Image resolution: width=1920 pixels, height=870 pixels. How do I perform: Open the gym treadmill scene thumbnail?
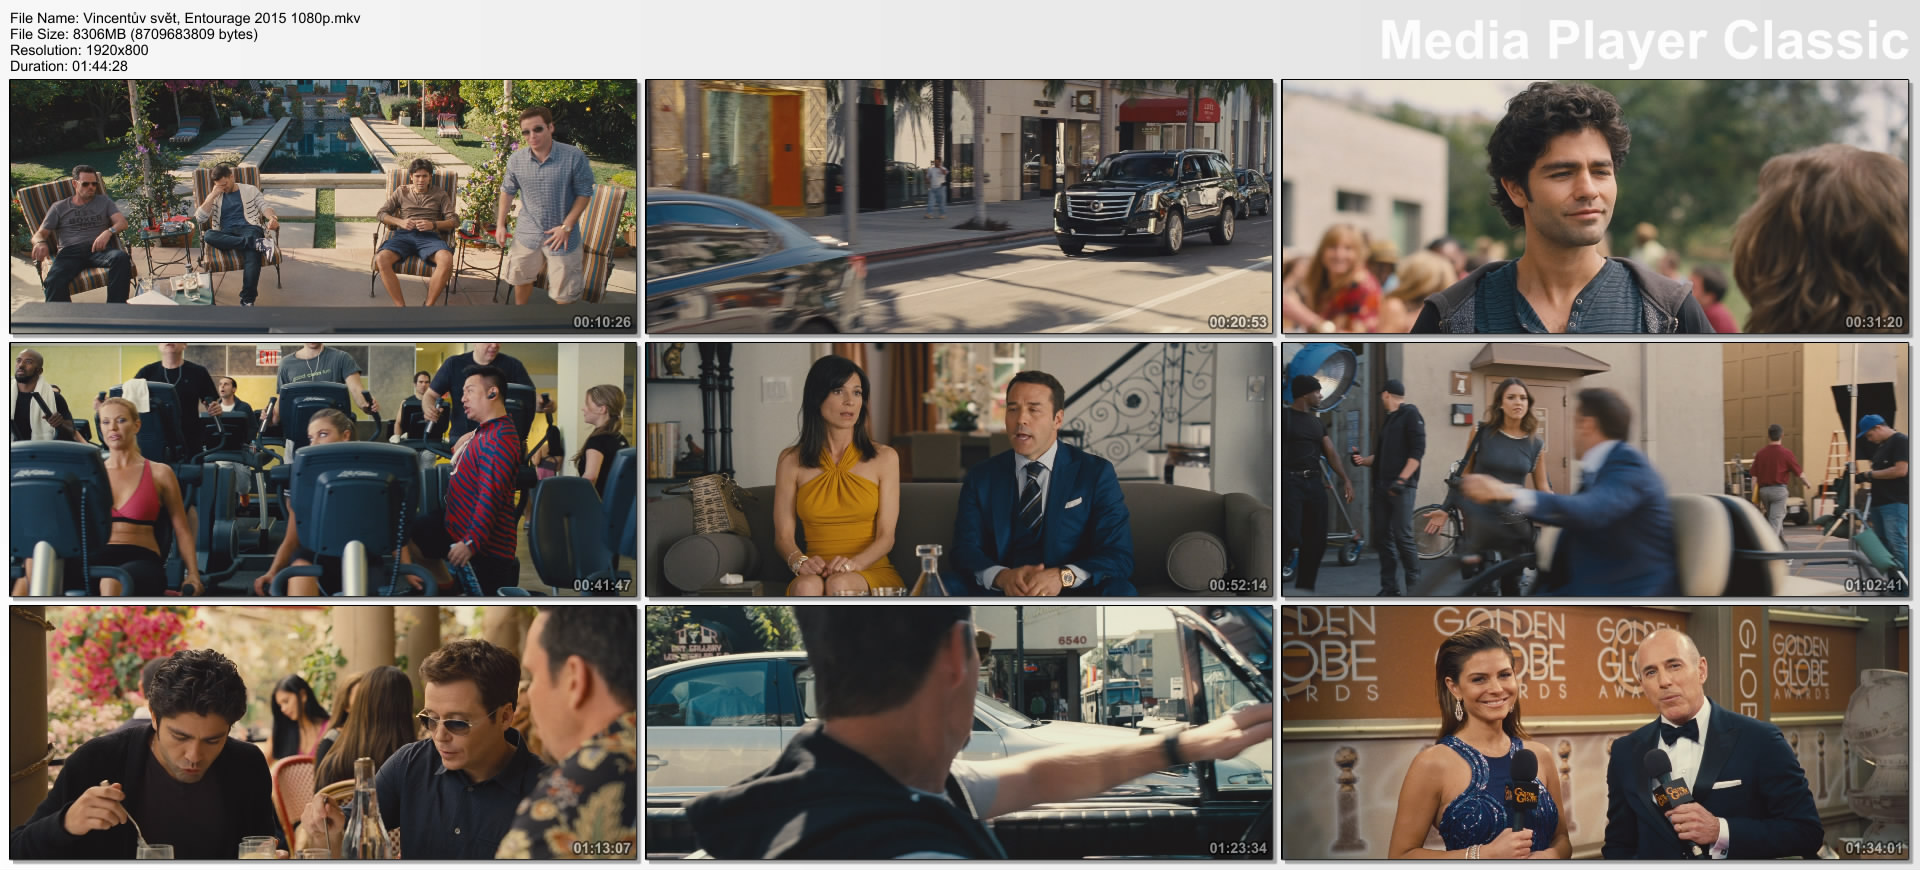pos(323,469)
